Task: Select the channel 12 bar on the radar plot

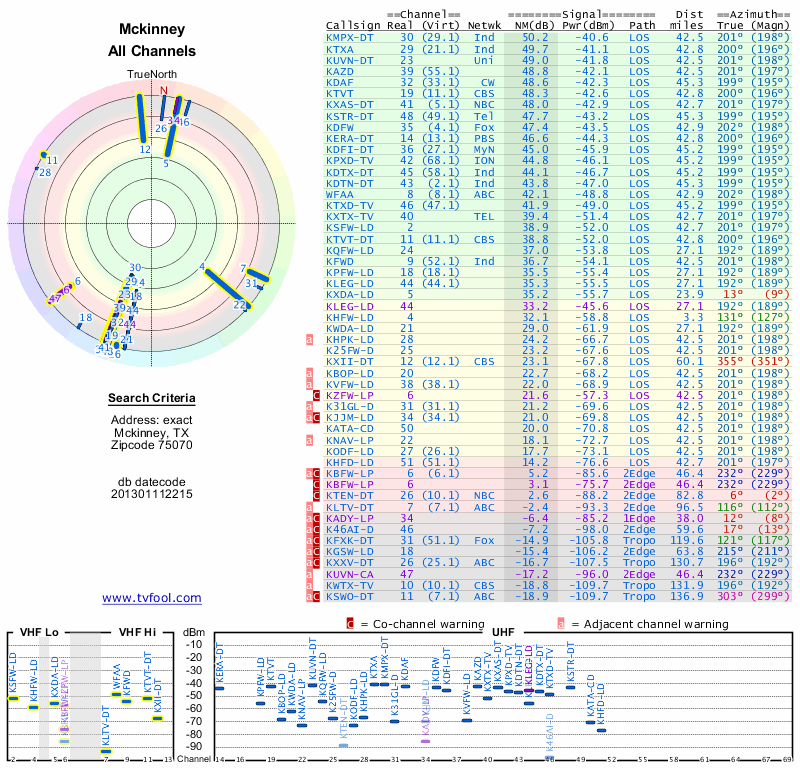Action: click(x=141, y=119)
